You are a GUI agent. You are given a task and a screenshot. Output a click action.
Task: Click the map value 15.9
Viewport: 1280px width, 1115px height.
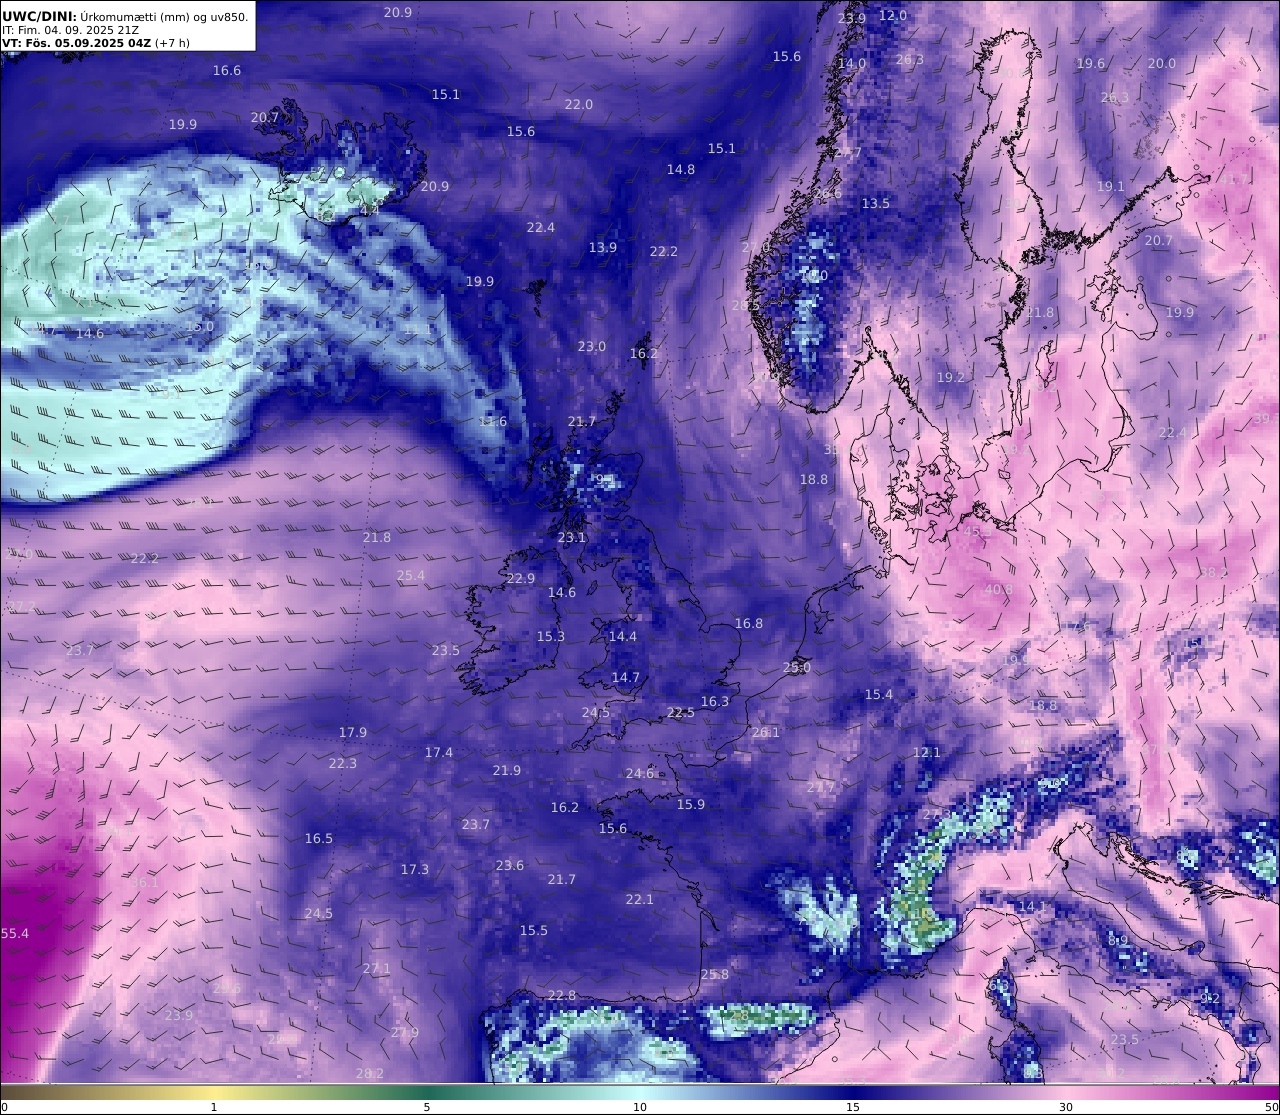(691, 805)
